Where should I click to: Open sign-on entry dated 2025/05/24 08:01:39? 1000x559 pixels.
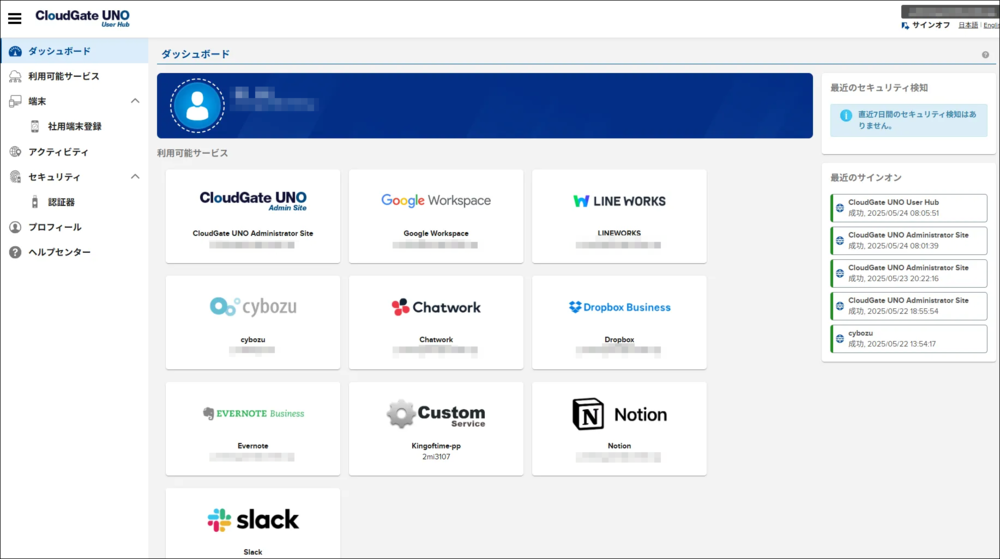(909, 240)
